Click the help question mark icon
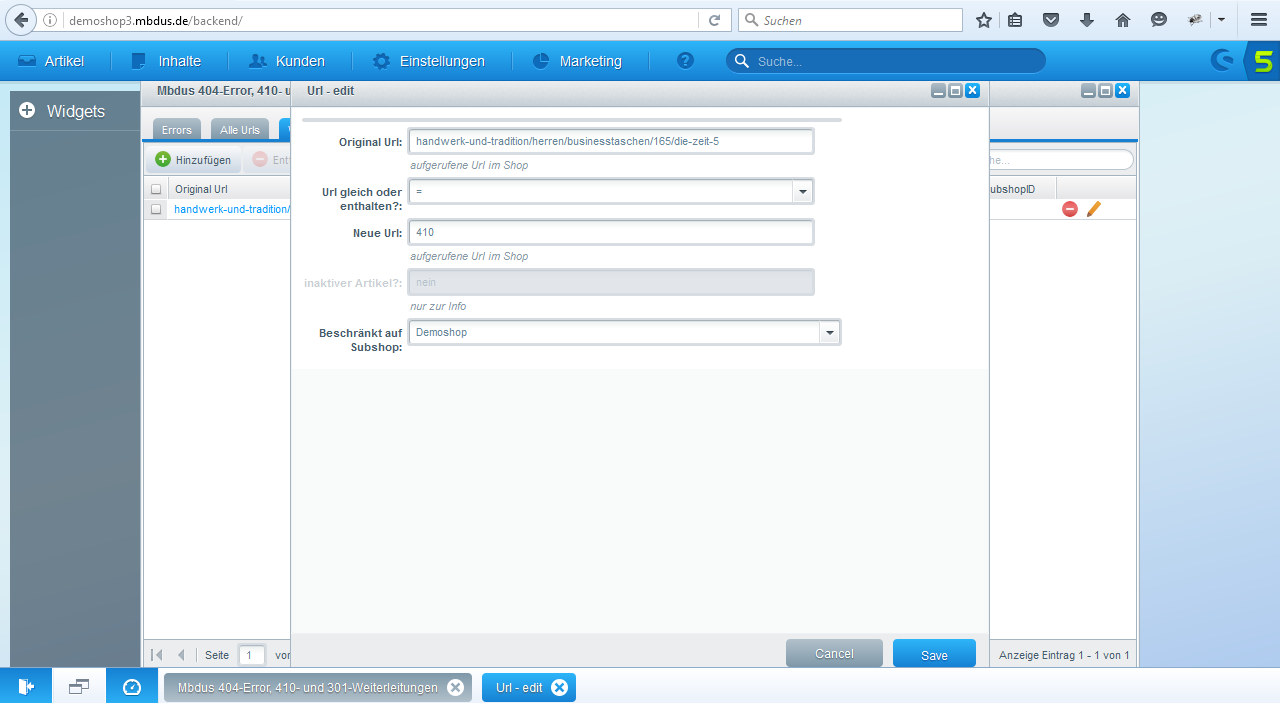Image resolution: width=1280 pixels, height=703 pixels. point(685,61)
